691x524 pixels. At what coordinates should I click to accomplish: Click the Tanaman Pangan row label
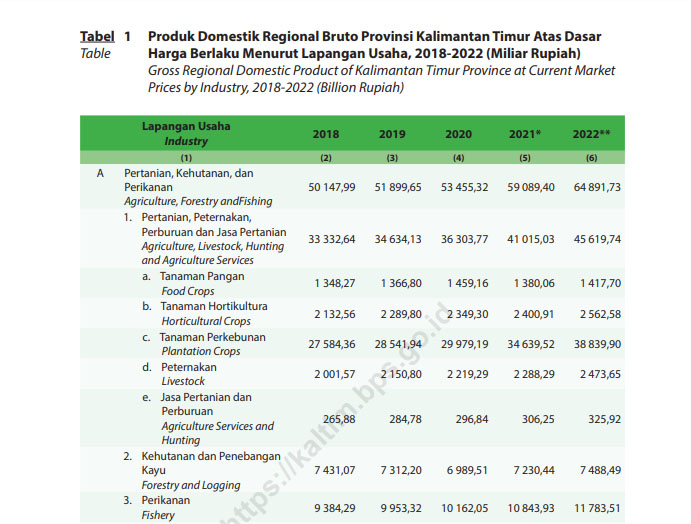tap(202, 276)
